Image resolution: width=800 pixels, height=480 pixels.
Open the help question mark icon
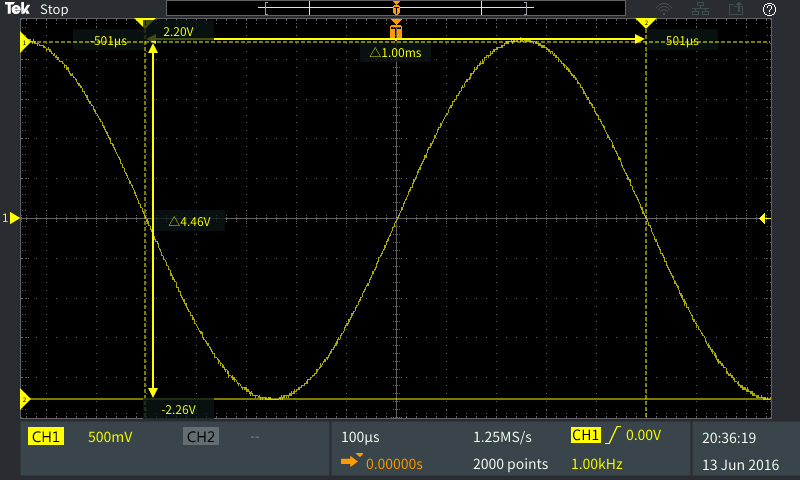[769, 9]
